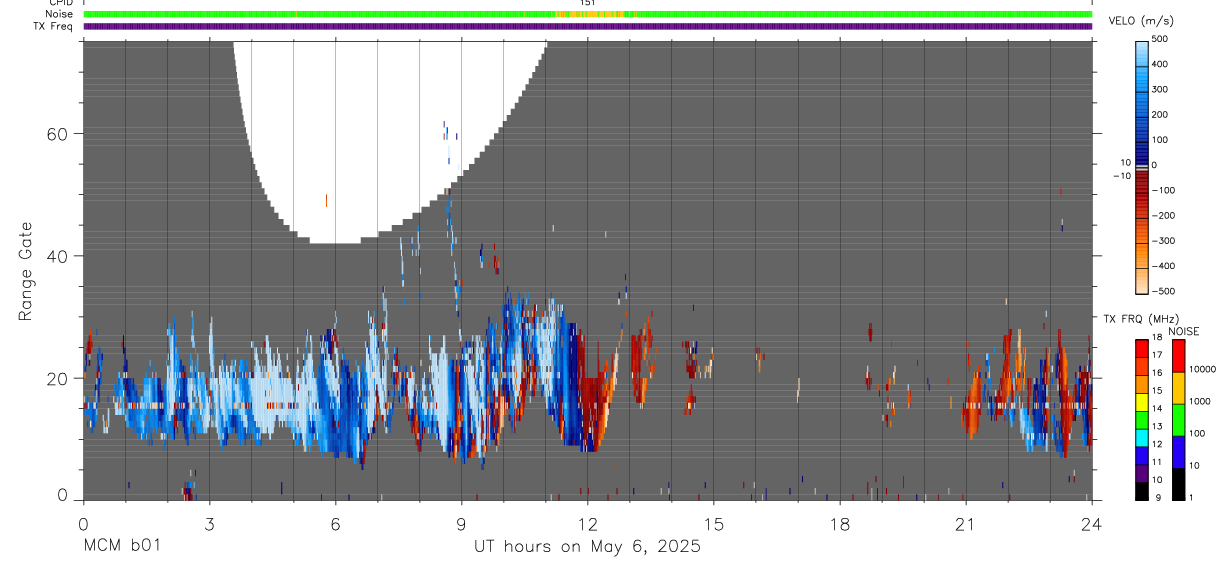Viewport: 1228px width, 567px height.
Task: Select the green Noise status bar
Action: 588,14
